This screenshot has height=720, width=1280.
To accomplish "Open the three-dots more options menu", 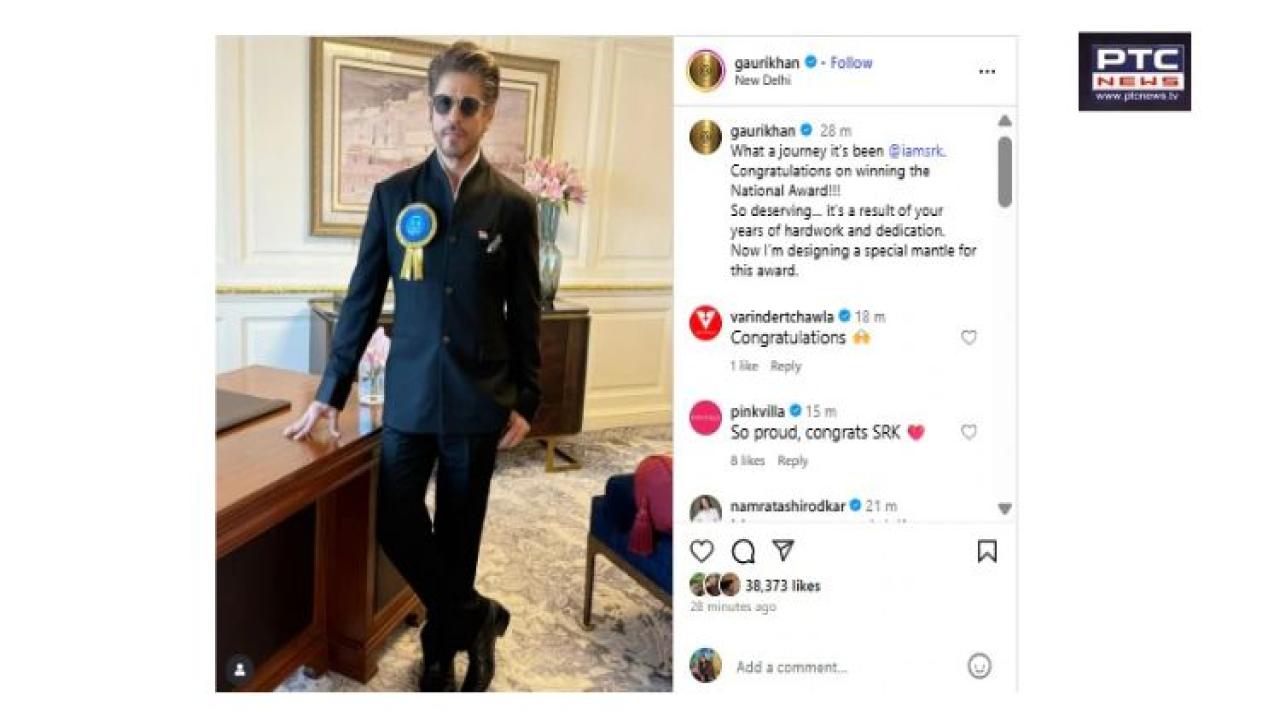I will (x=987, y=72).
